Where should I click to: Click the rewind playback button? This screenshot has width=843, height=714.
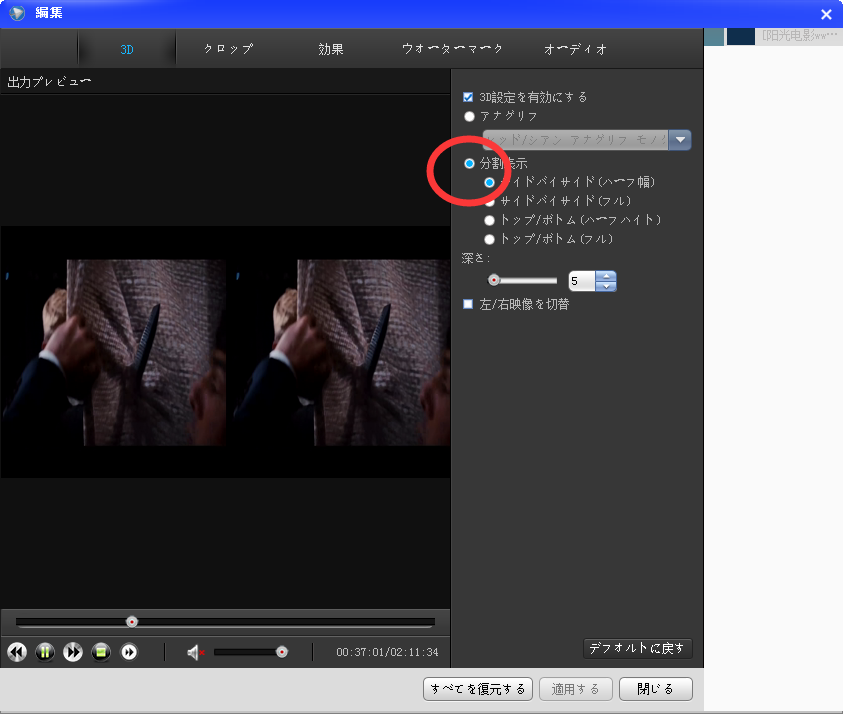click(x=17, y=652)
